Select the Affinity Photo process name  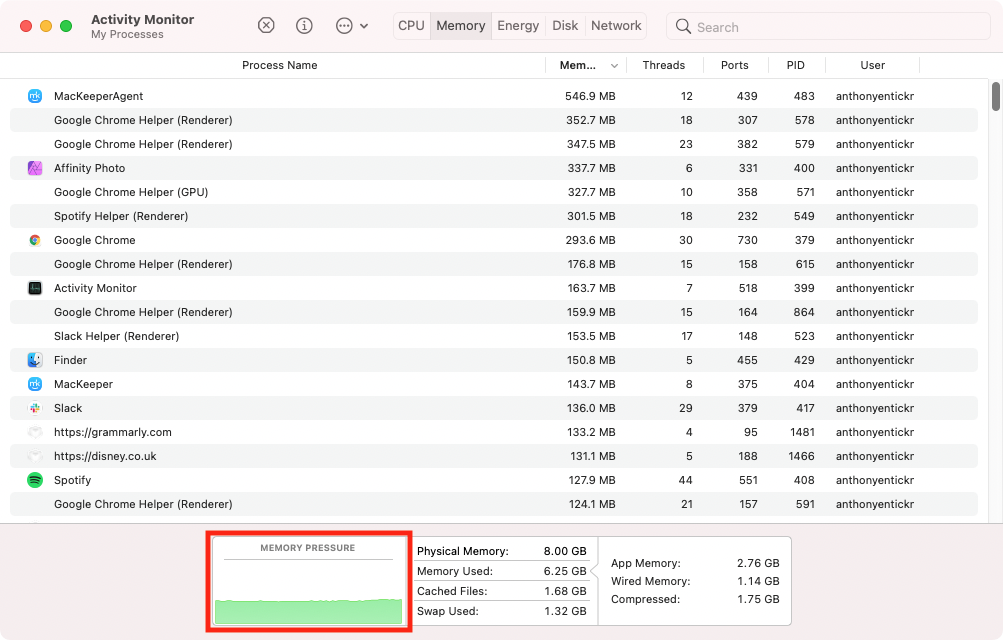tap(90, 168)
